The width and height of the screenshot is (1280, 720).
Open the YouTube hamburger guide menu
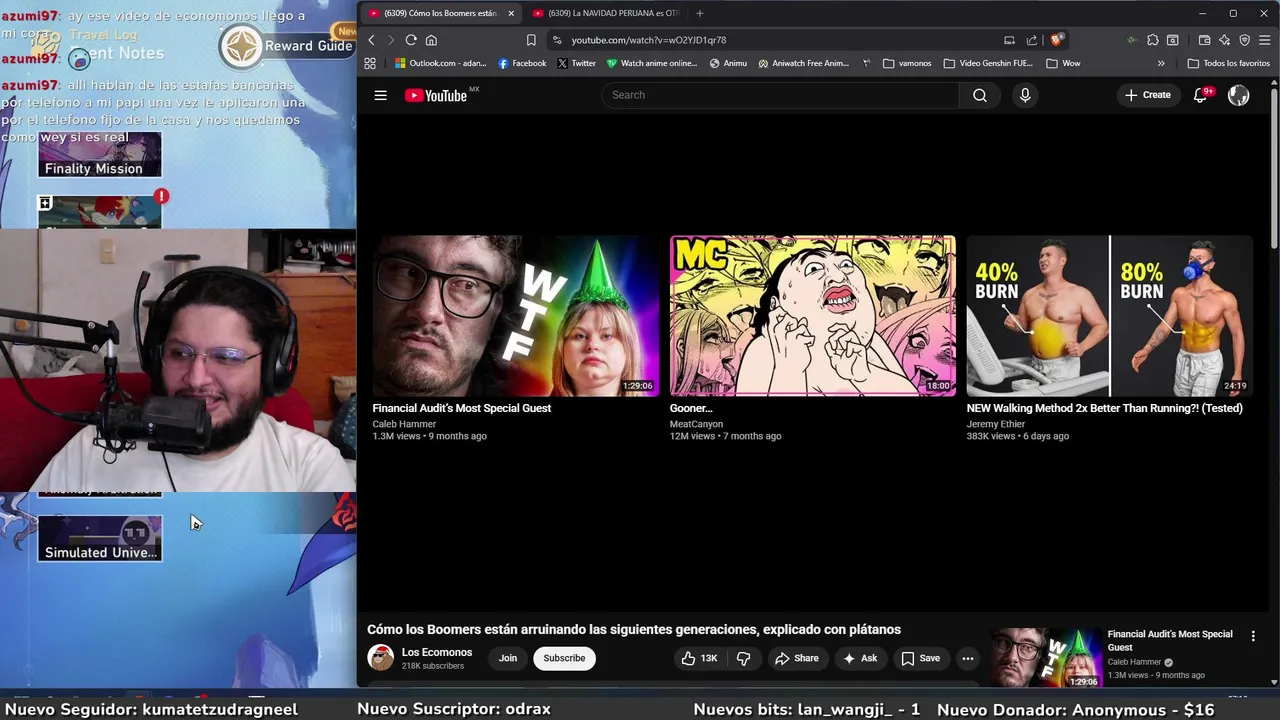(380, 95)
